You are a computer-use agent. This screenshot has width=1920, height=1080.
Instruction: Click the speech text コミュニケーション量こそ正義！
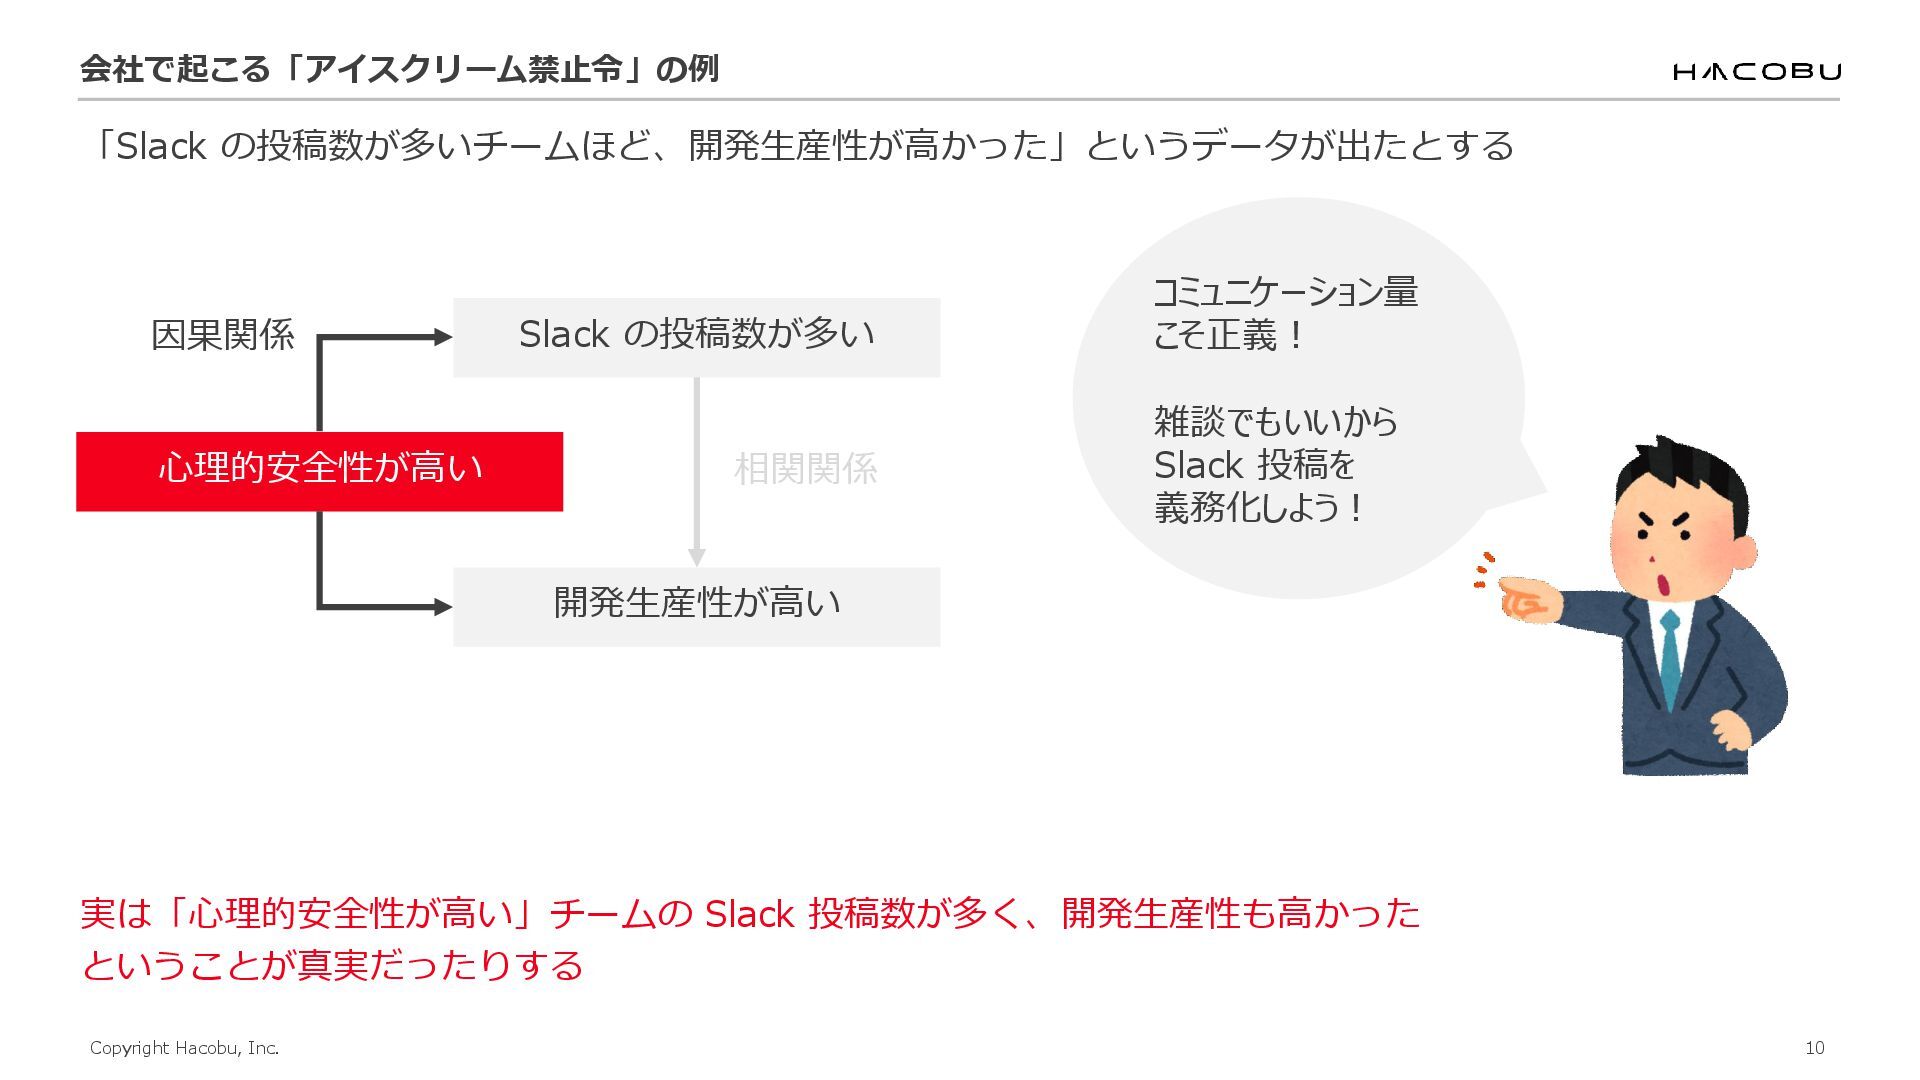coord(1284,313)
